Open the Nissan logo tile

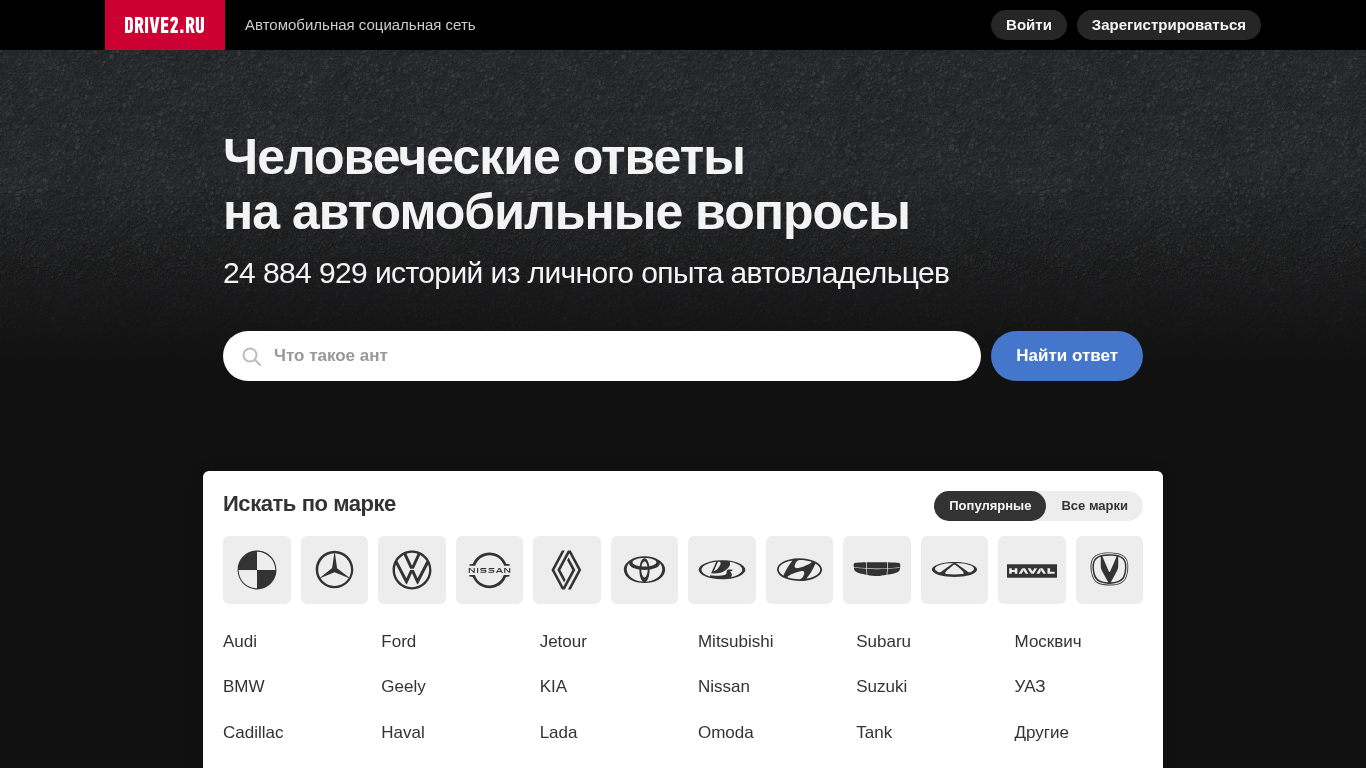489,570
